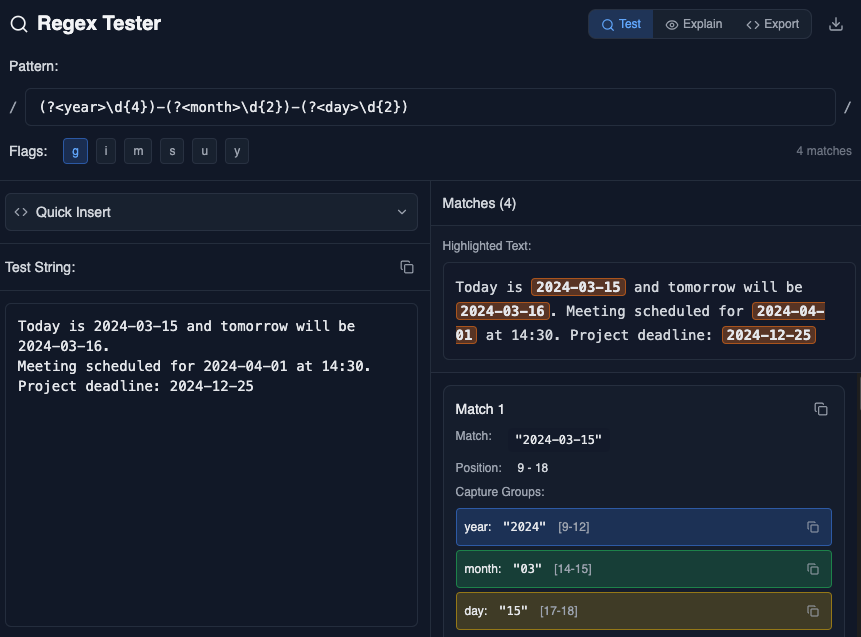
Task: Click the Highlighted Text label
Action: coord(487,246)
